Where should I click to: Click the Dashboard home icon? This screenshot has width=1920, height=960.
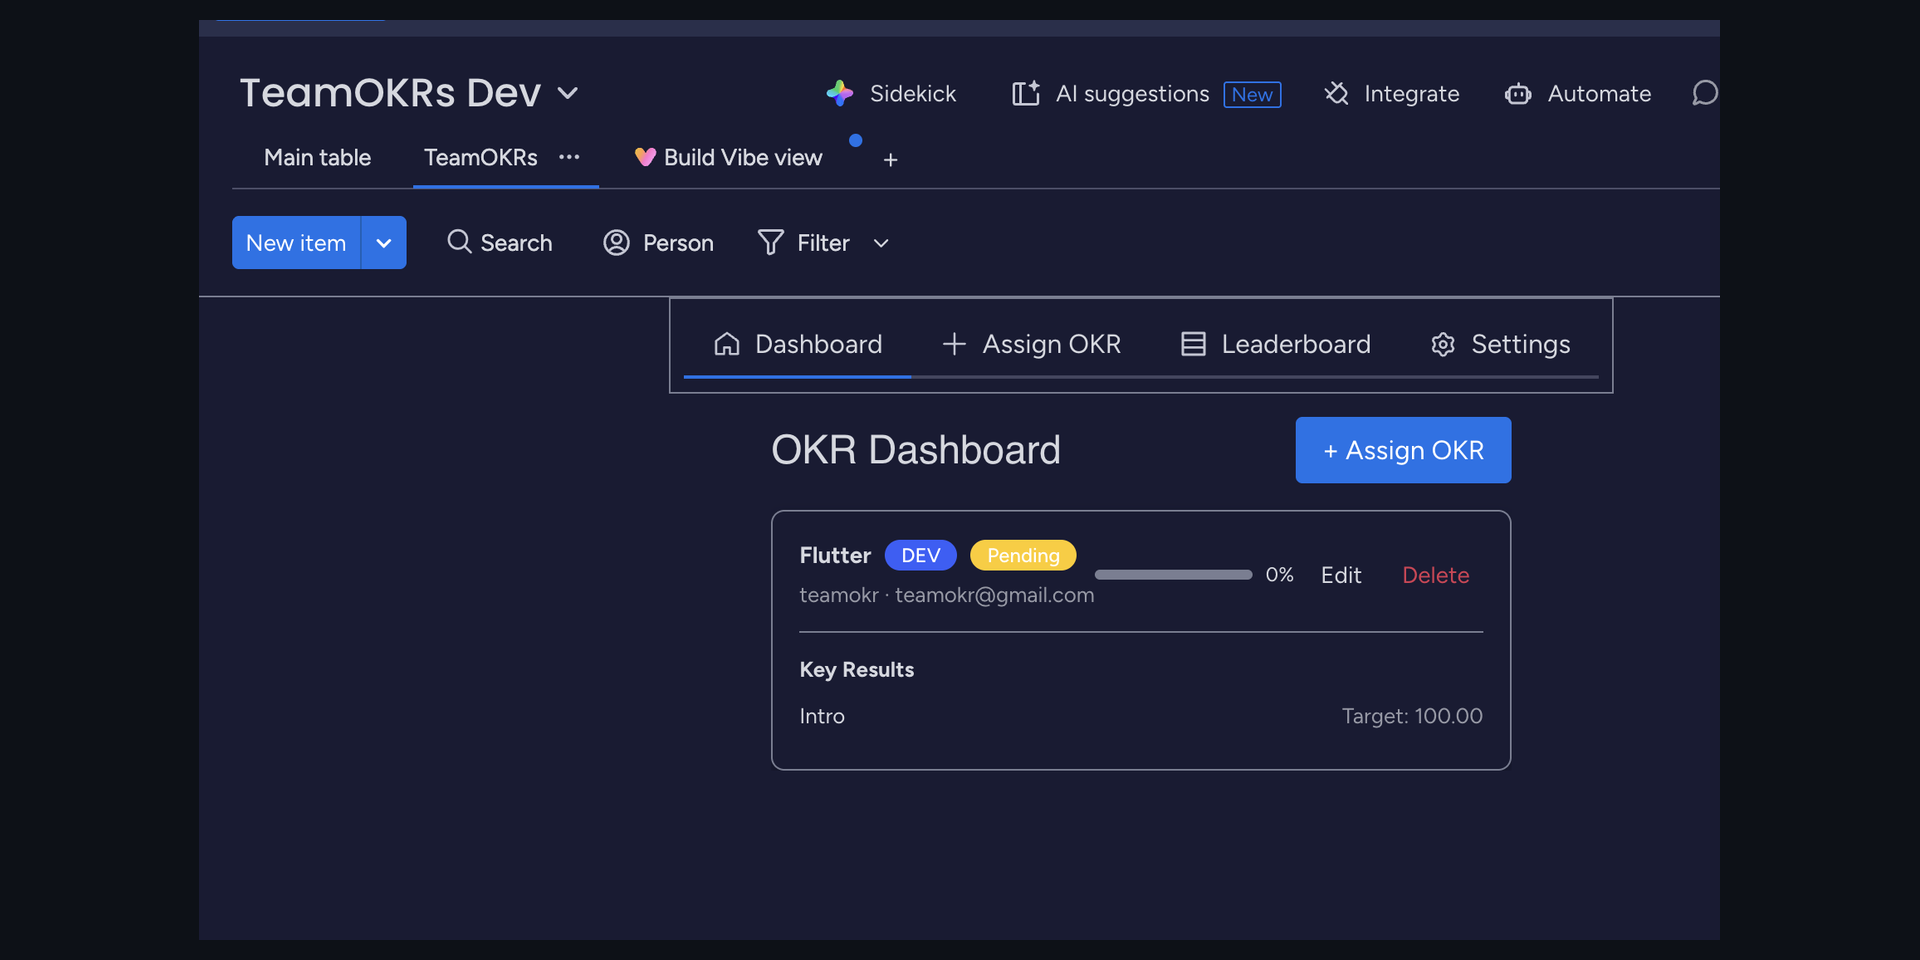tap(727, 344)
